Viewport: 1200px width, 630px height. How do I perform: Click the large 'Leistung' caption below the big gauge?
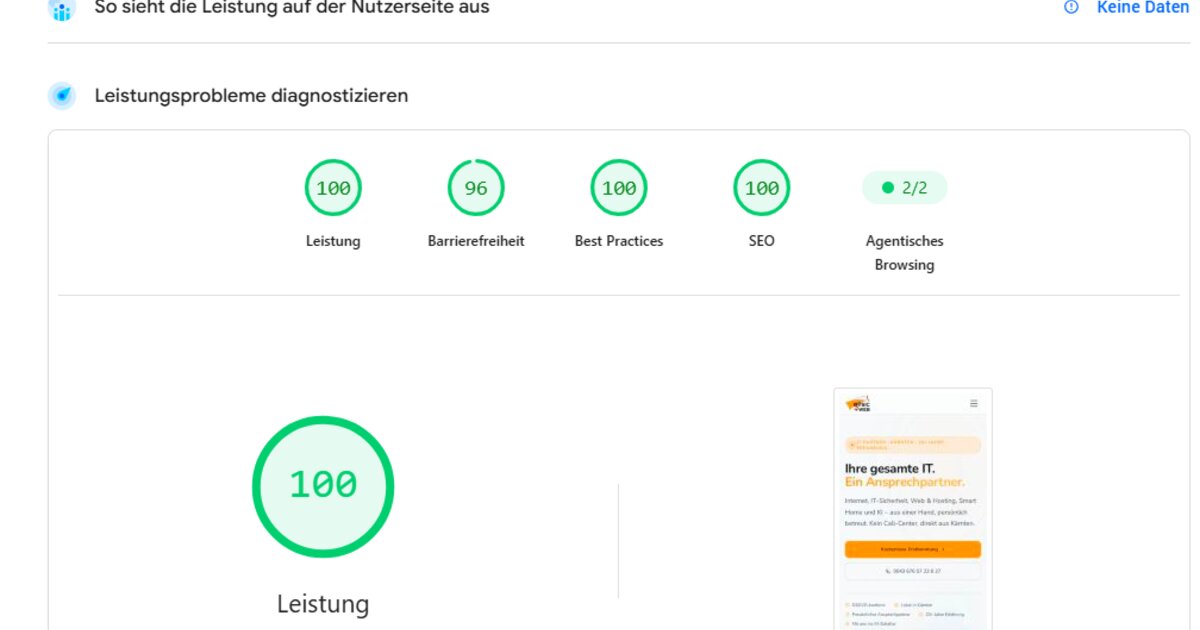point(323,604)
